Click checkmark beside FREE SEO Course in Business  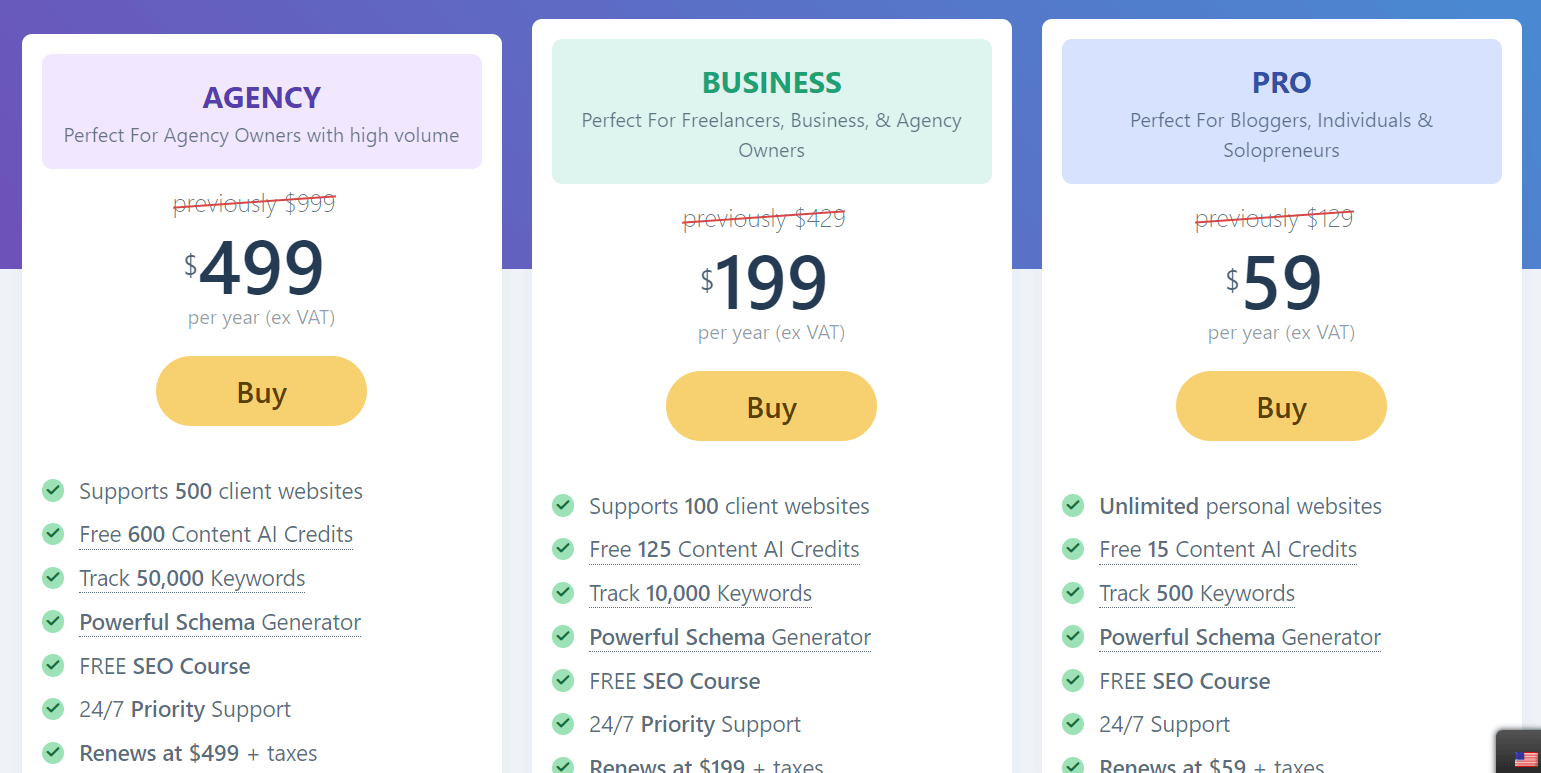563,680
